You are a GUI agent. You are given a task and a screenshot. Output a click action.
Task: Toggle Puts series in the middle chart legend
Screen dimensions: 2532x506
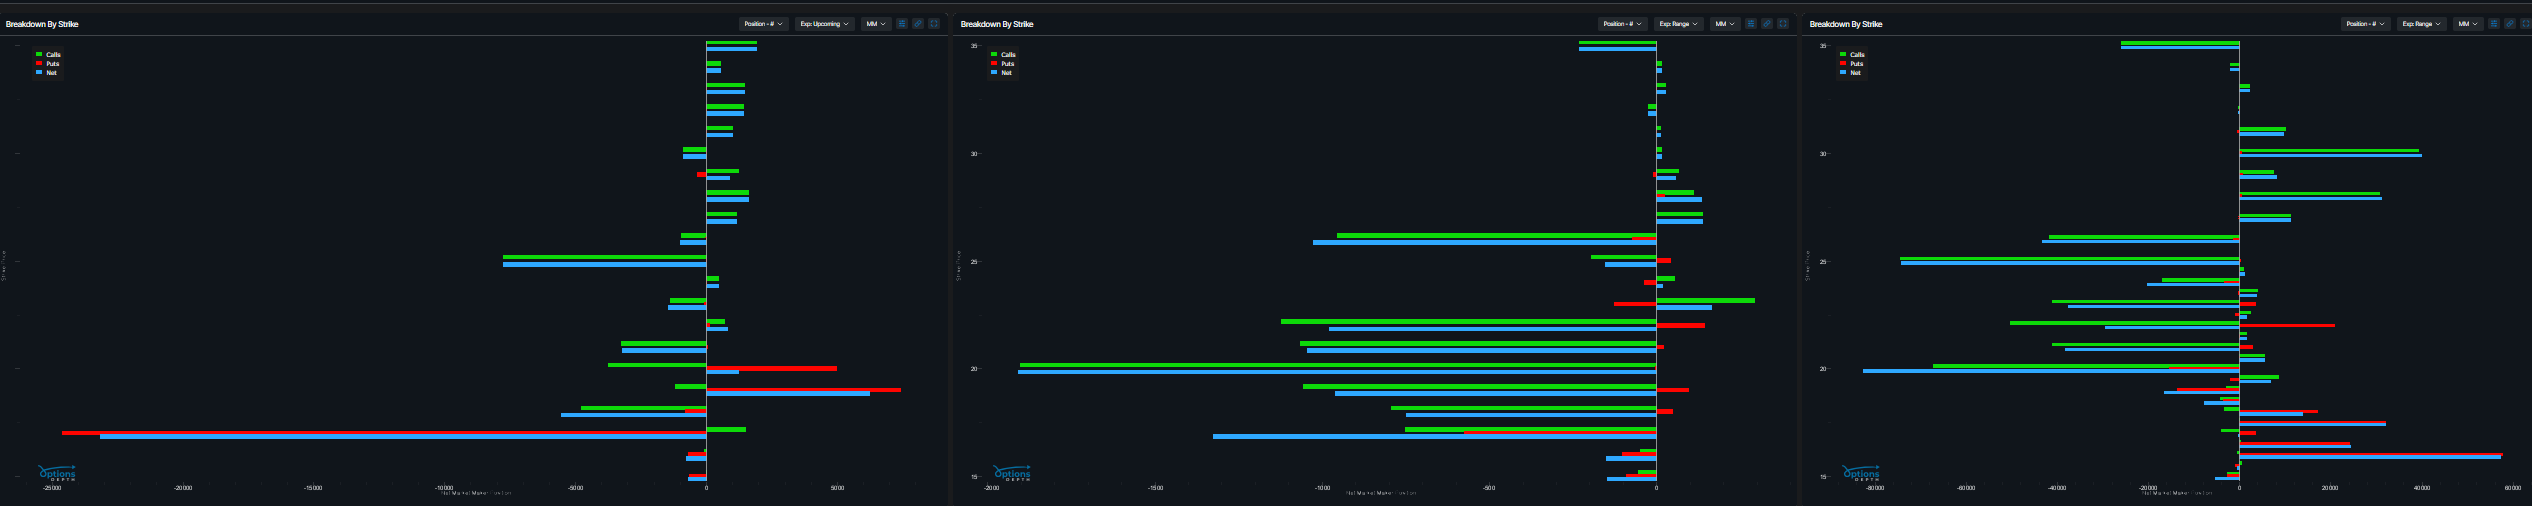pos(1002,64)
